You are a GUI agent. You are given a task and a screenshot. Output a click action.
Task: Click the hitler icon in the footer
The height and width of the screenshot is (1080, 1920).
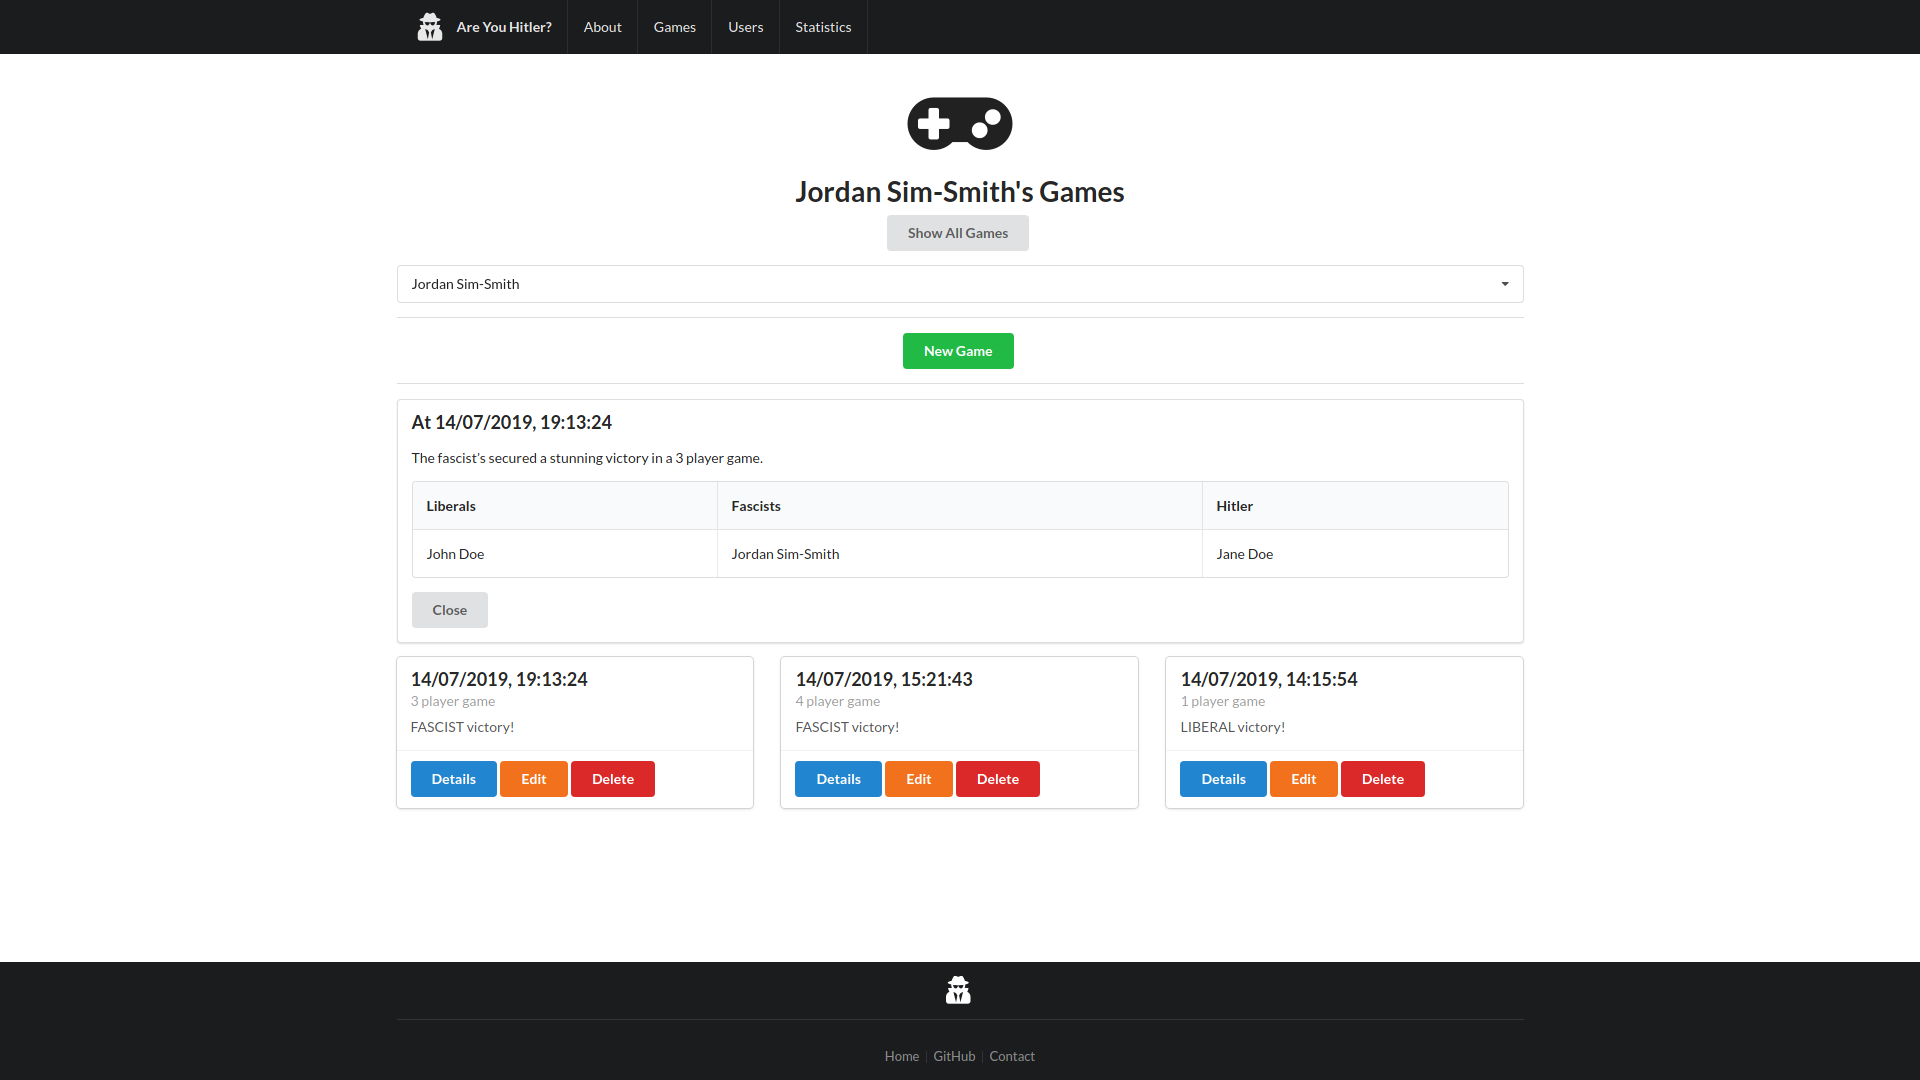pos(958,989)
